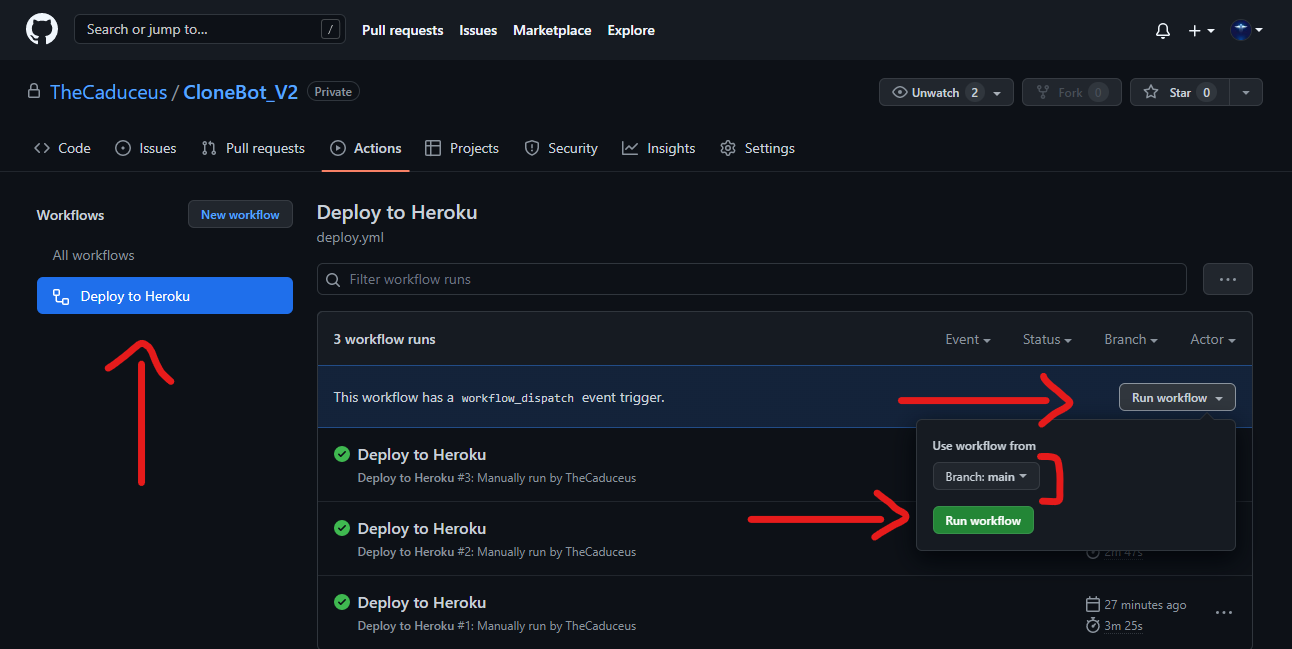Click success check icon of run #3
This screenshot has width=1292, height=649.
pyautogui.click(x=342, y=454)
